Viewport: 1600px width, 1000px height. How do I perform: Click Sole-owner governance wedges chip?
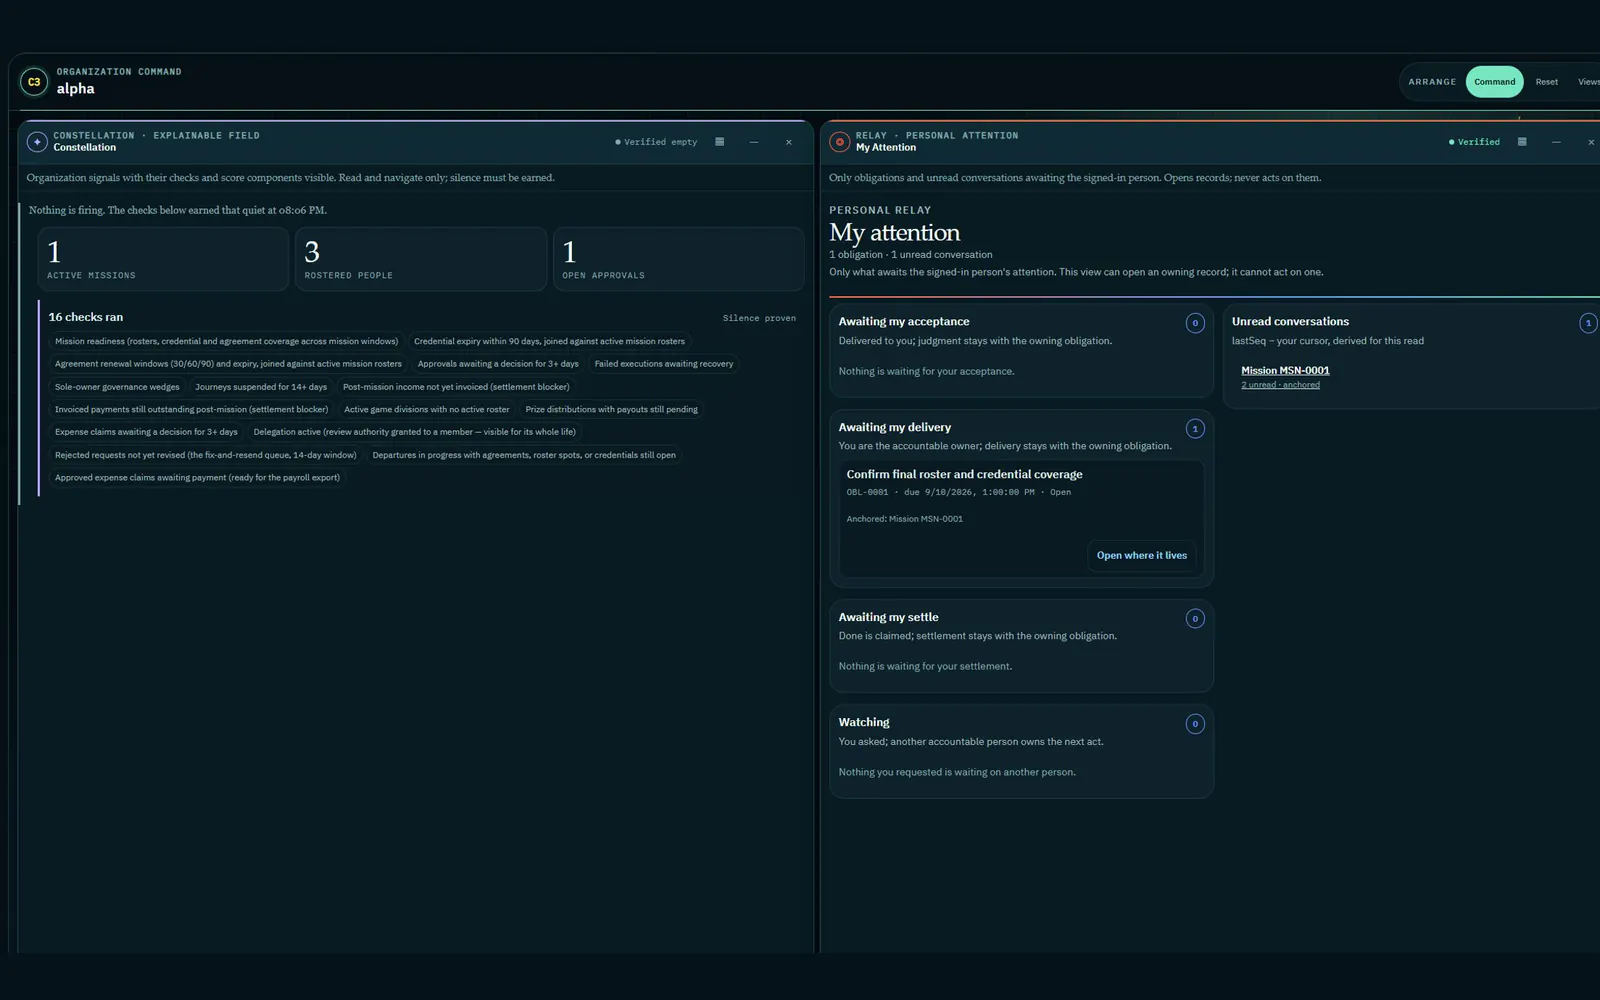117,387
